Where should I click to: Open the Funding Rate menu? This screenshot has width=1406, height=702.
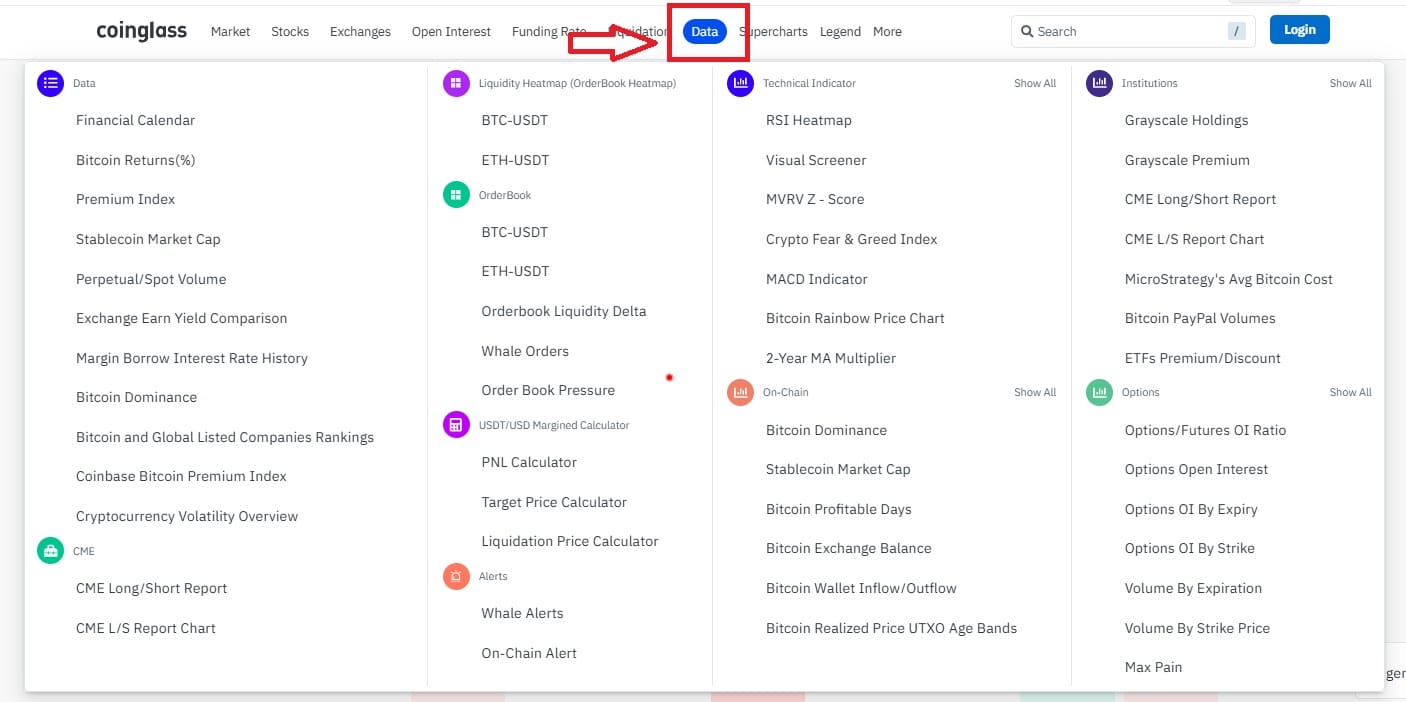pyautogui.click(x=549, y=31)
